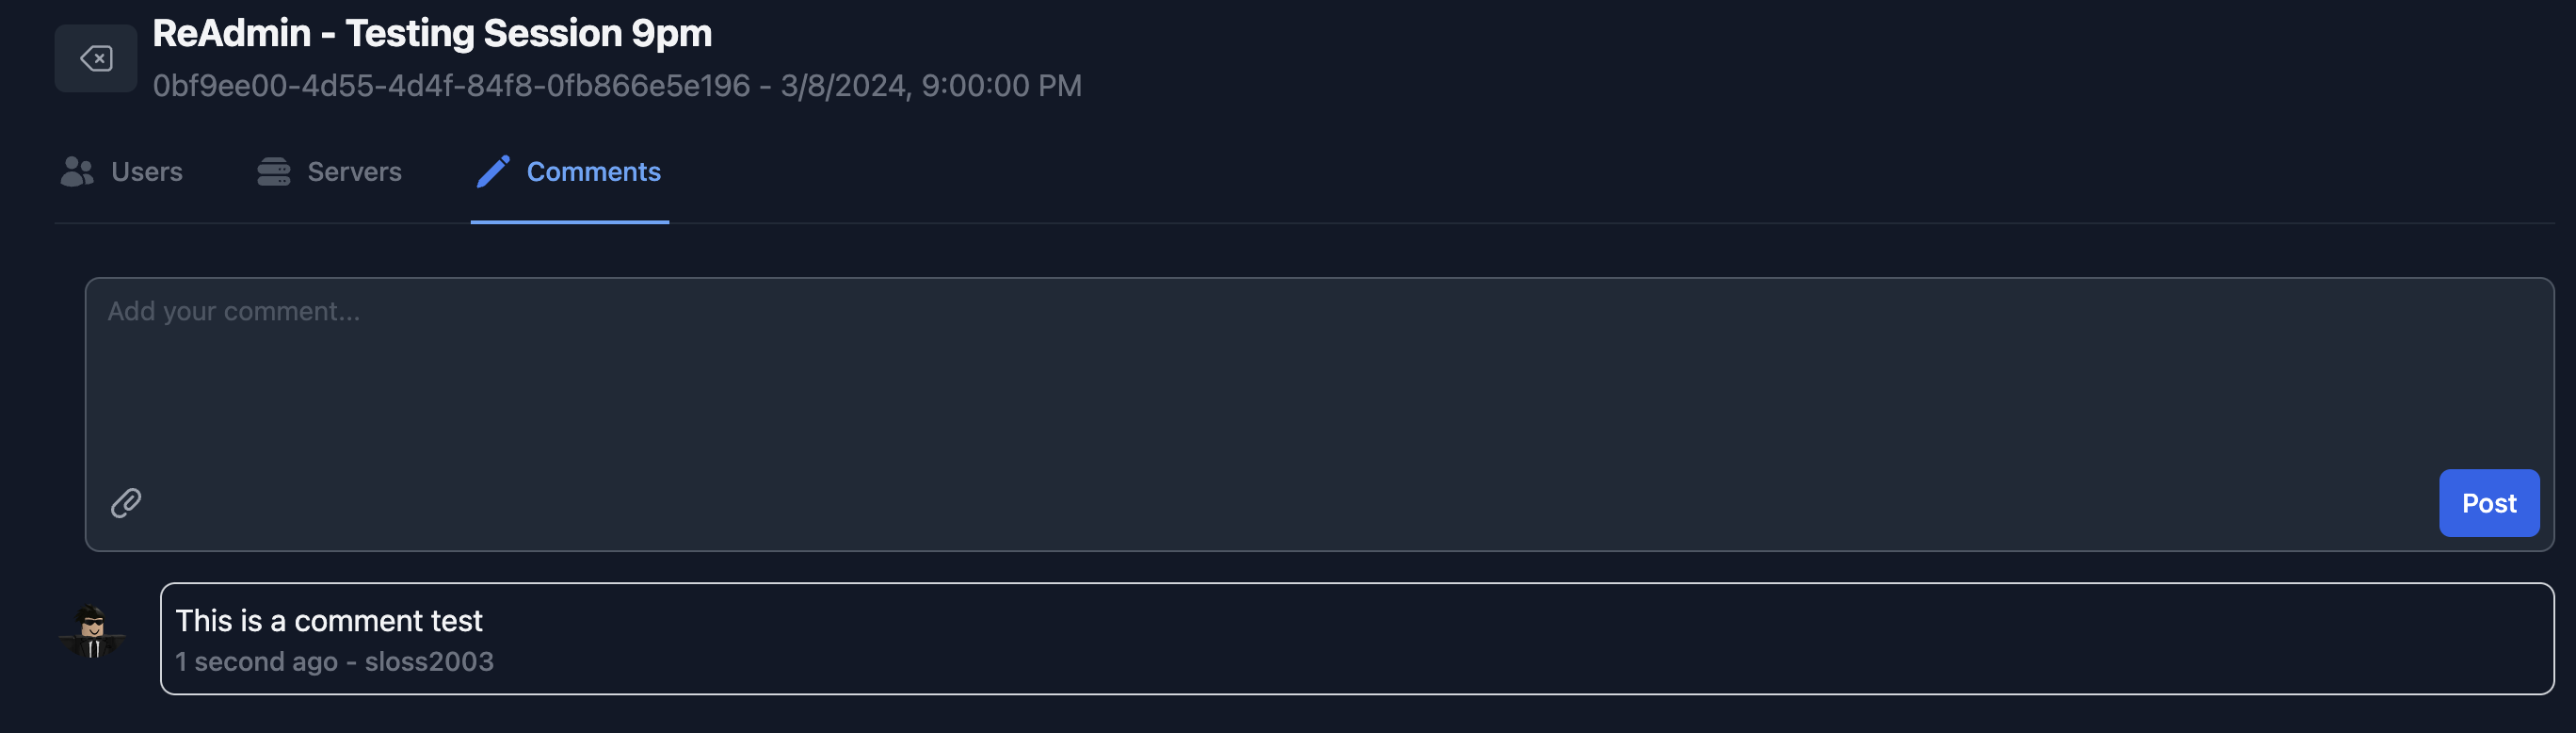This screenshot has height=733, width=2576.
Task: Click the server stack icon next to Servers
Action: point(273,171)
